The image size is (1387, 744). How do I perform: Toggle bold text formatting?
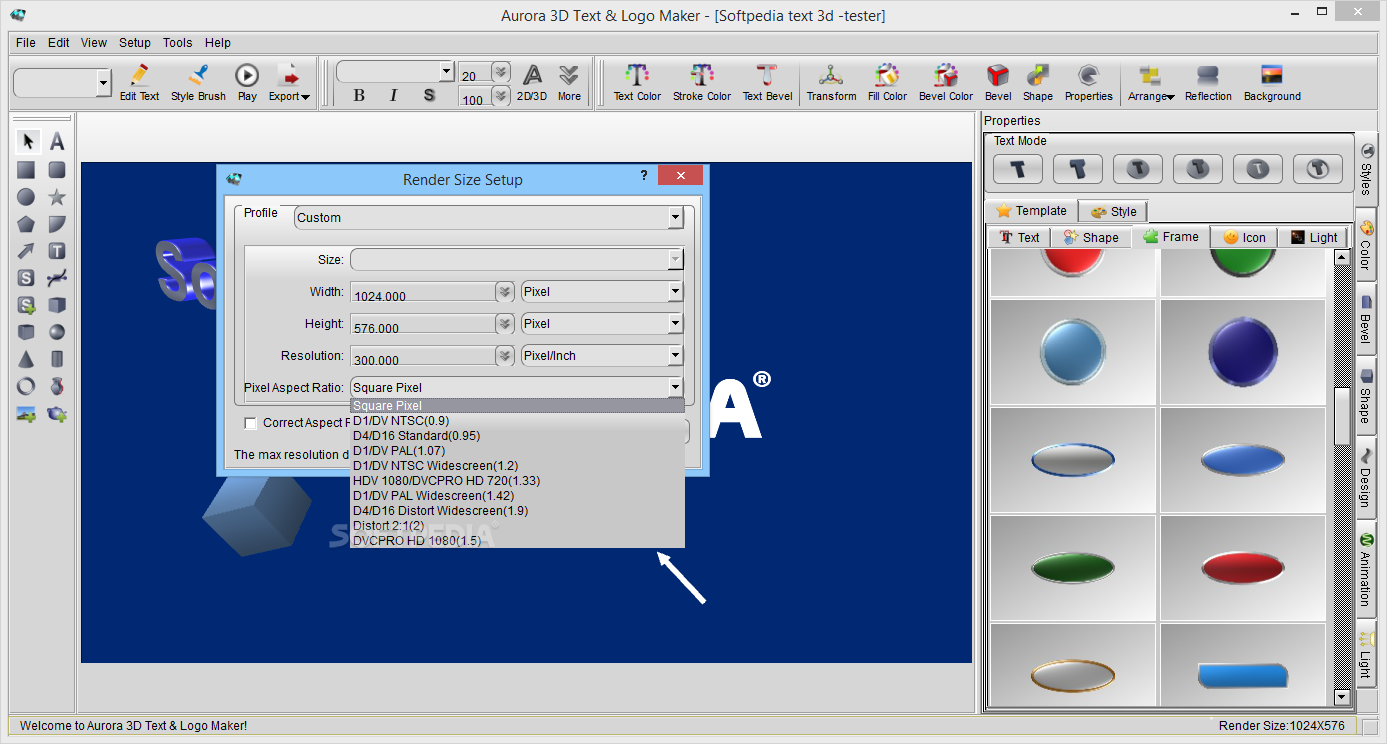point(359,95)
